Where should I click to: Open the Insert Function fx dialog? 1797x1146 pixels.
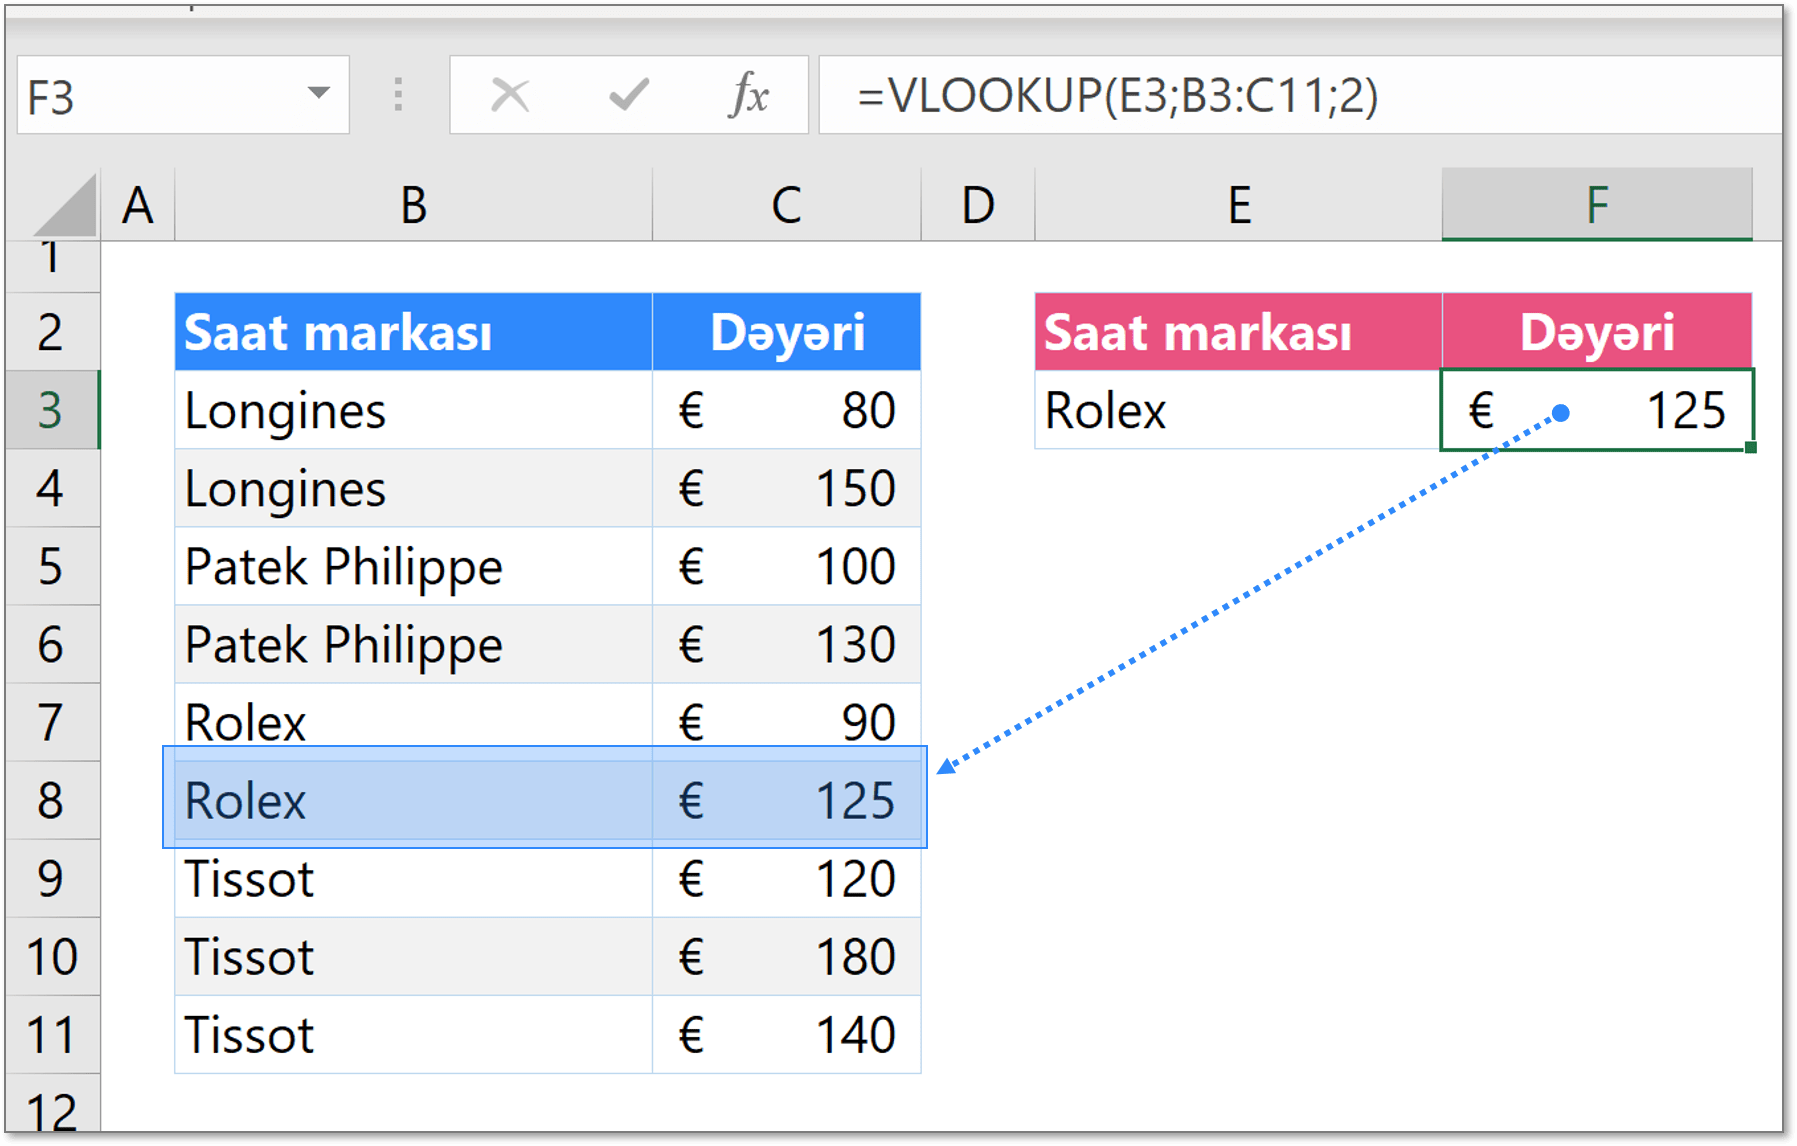[749, 96]
